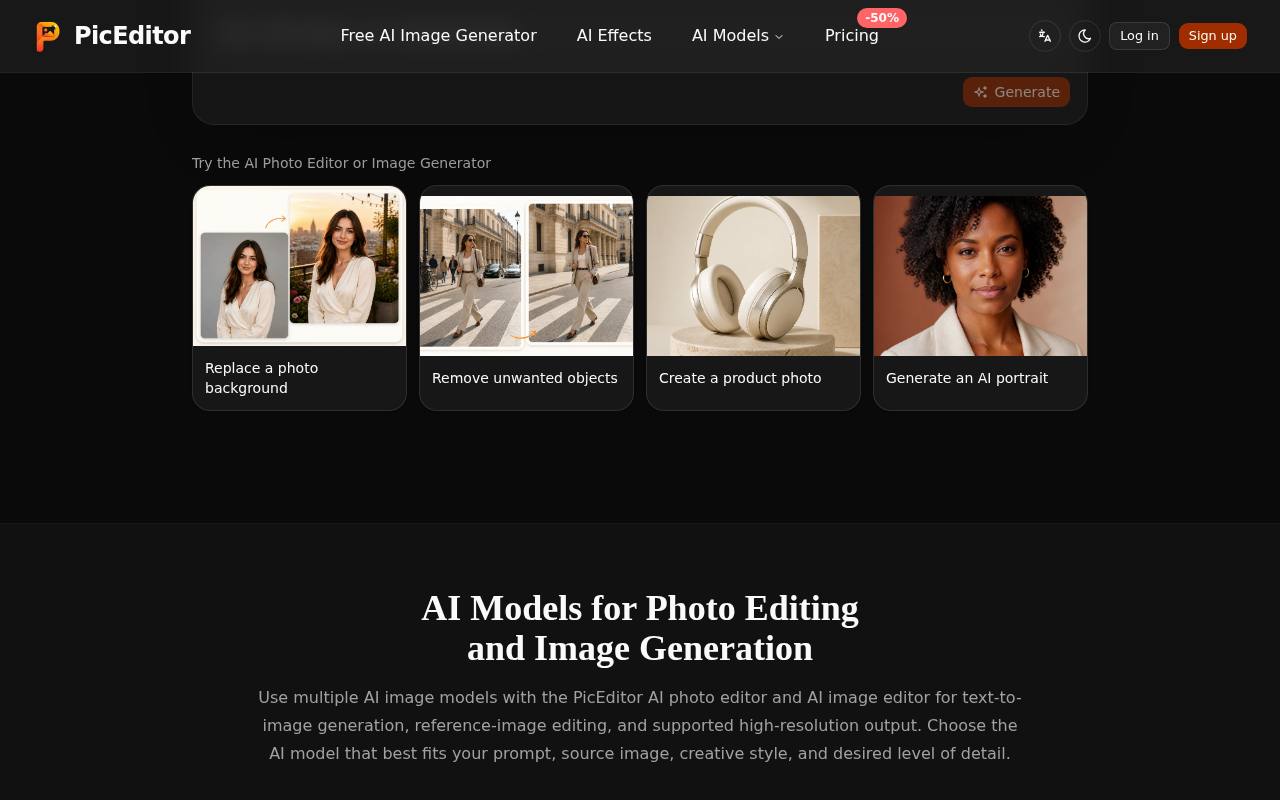This screenshot has height=800, width=1280.
Task: Expand the AI Models dropdown menu
Action: point(738,36)
